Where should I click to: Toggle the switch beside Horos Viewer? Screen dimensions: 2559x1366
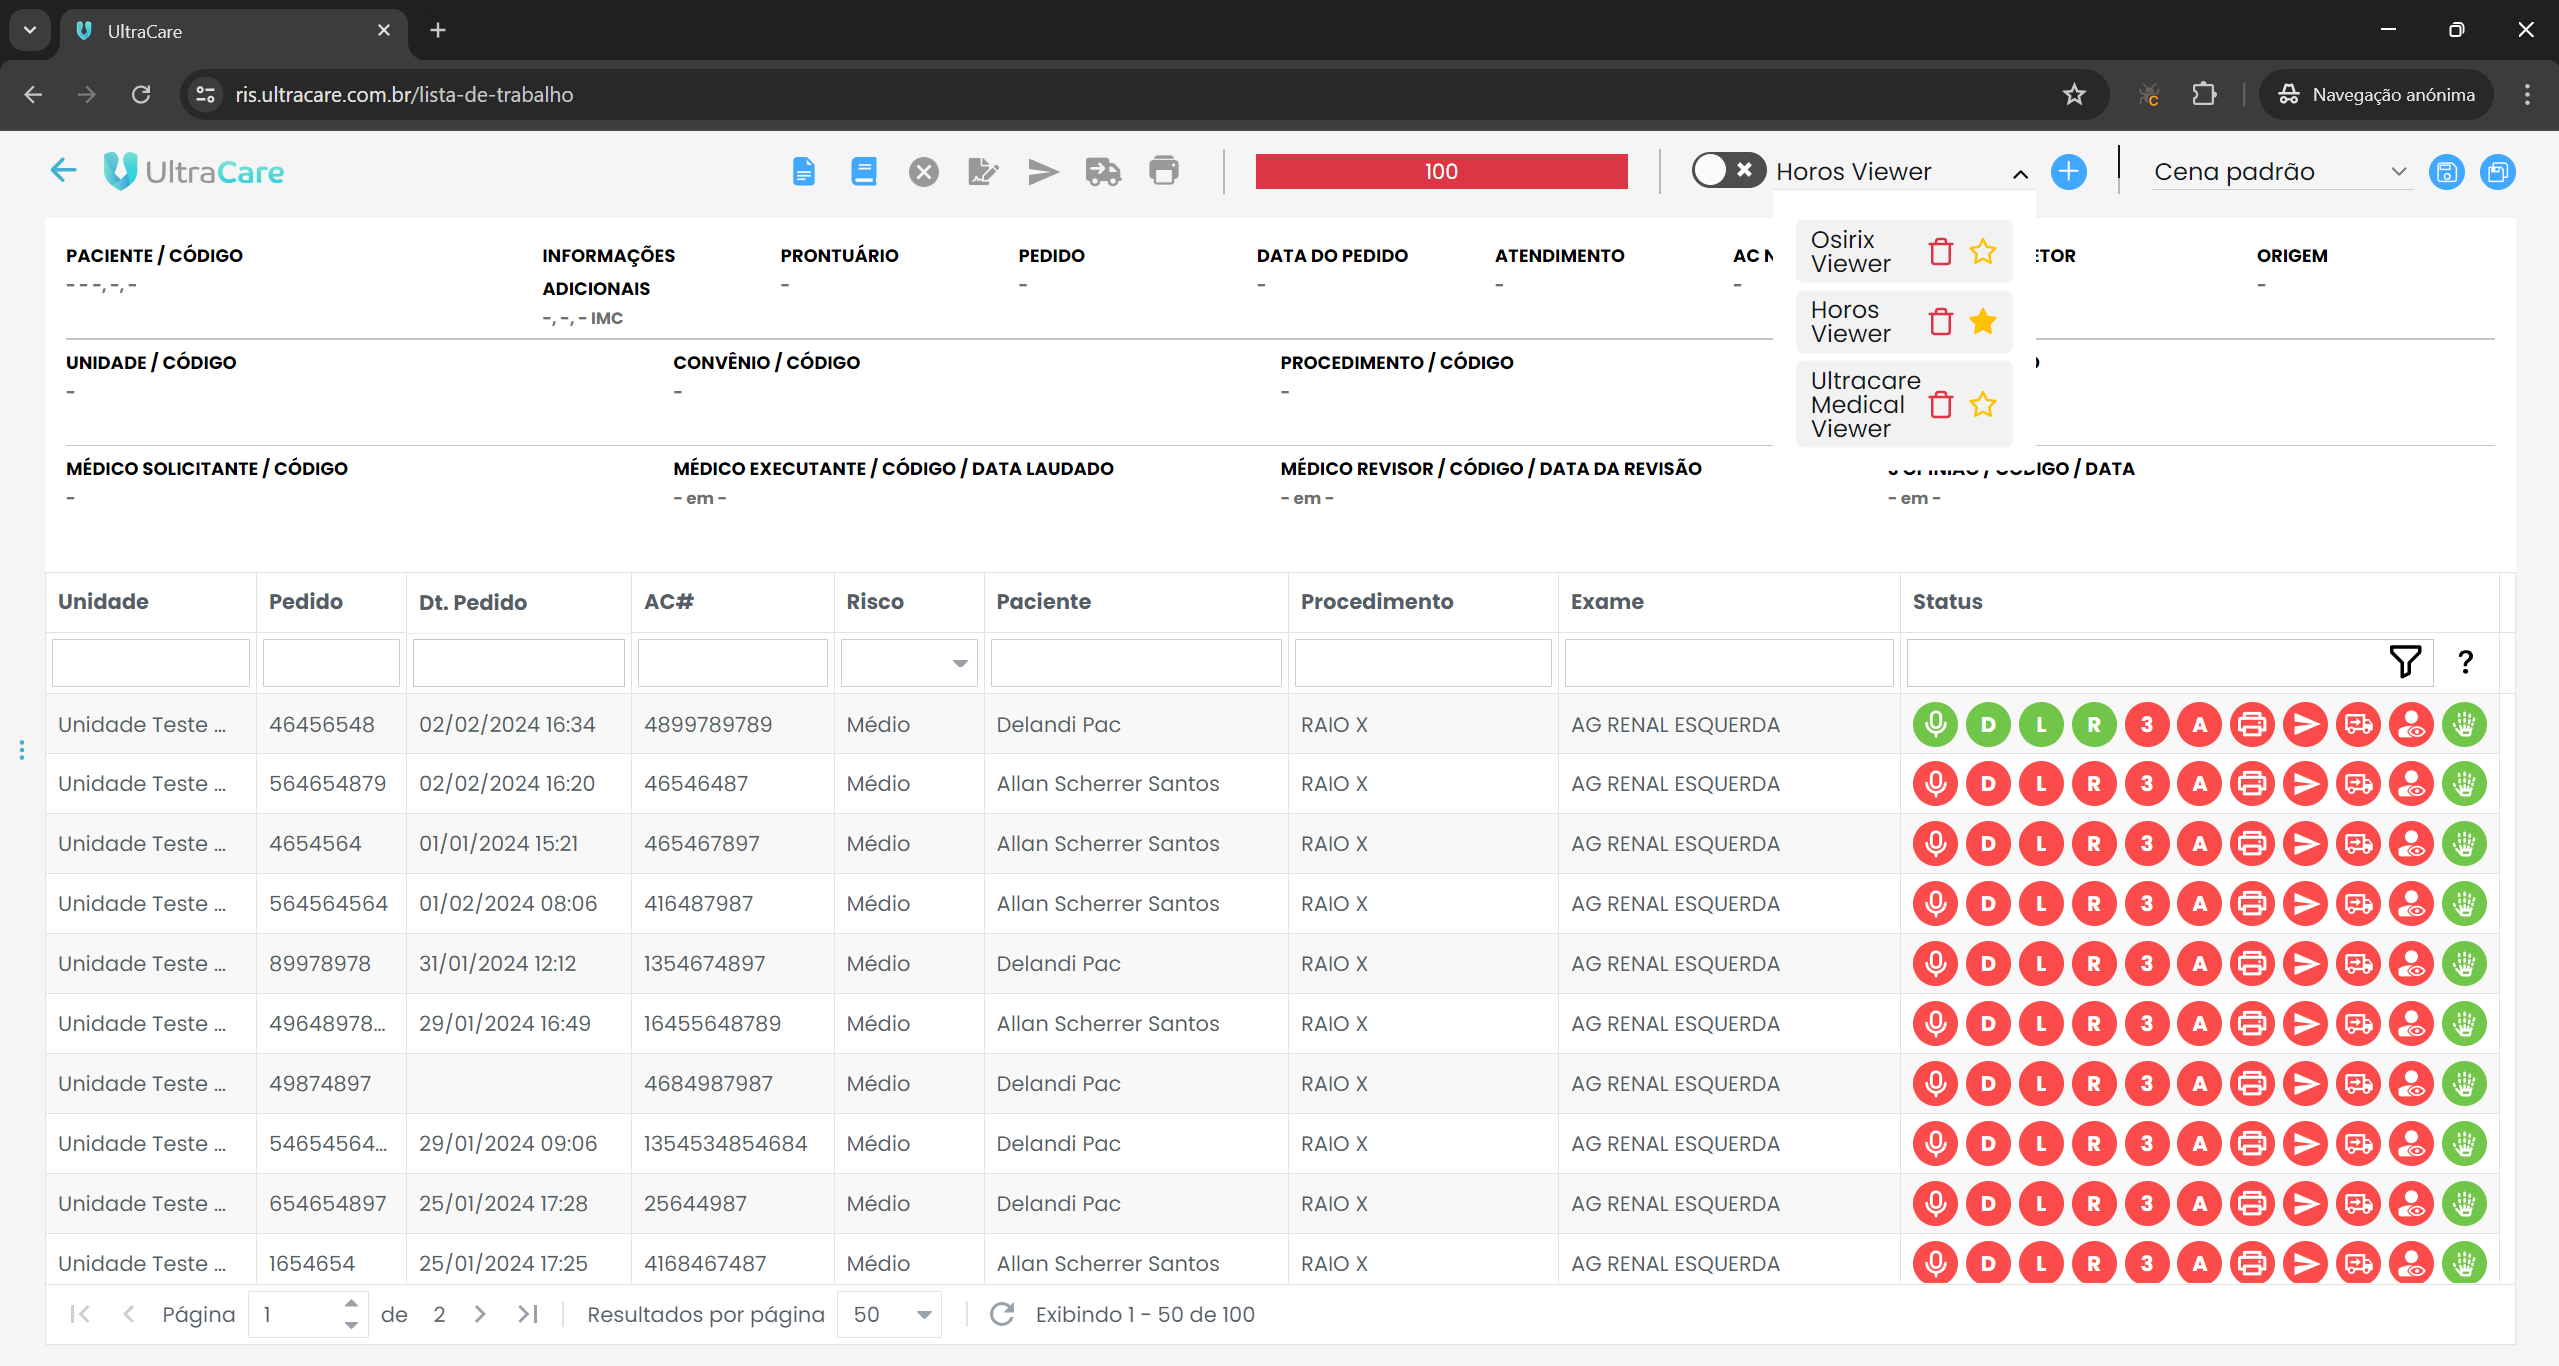(1727, 170)
